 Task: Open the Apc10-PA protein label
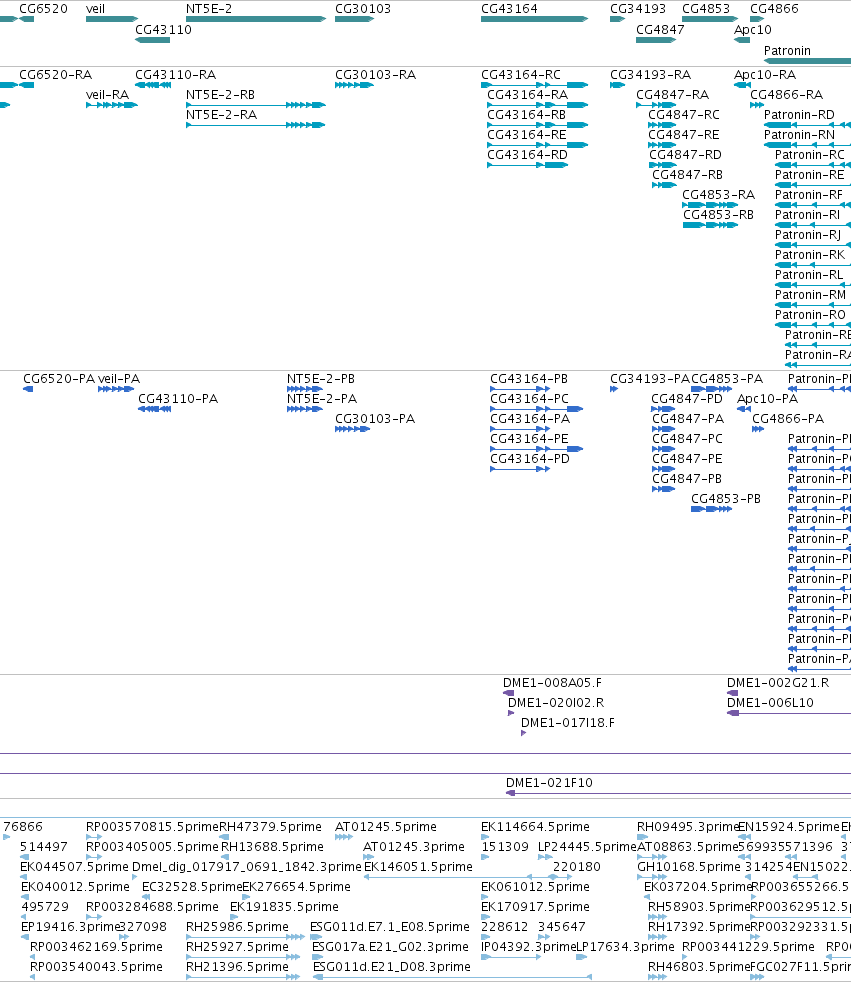tap(768, 399)
